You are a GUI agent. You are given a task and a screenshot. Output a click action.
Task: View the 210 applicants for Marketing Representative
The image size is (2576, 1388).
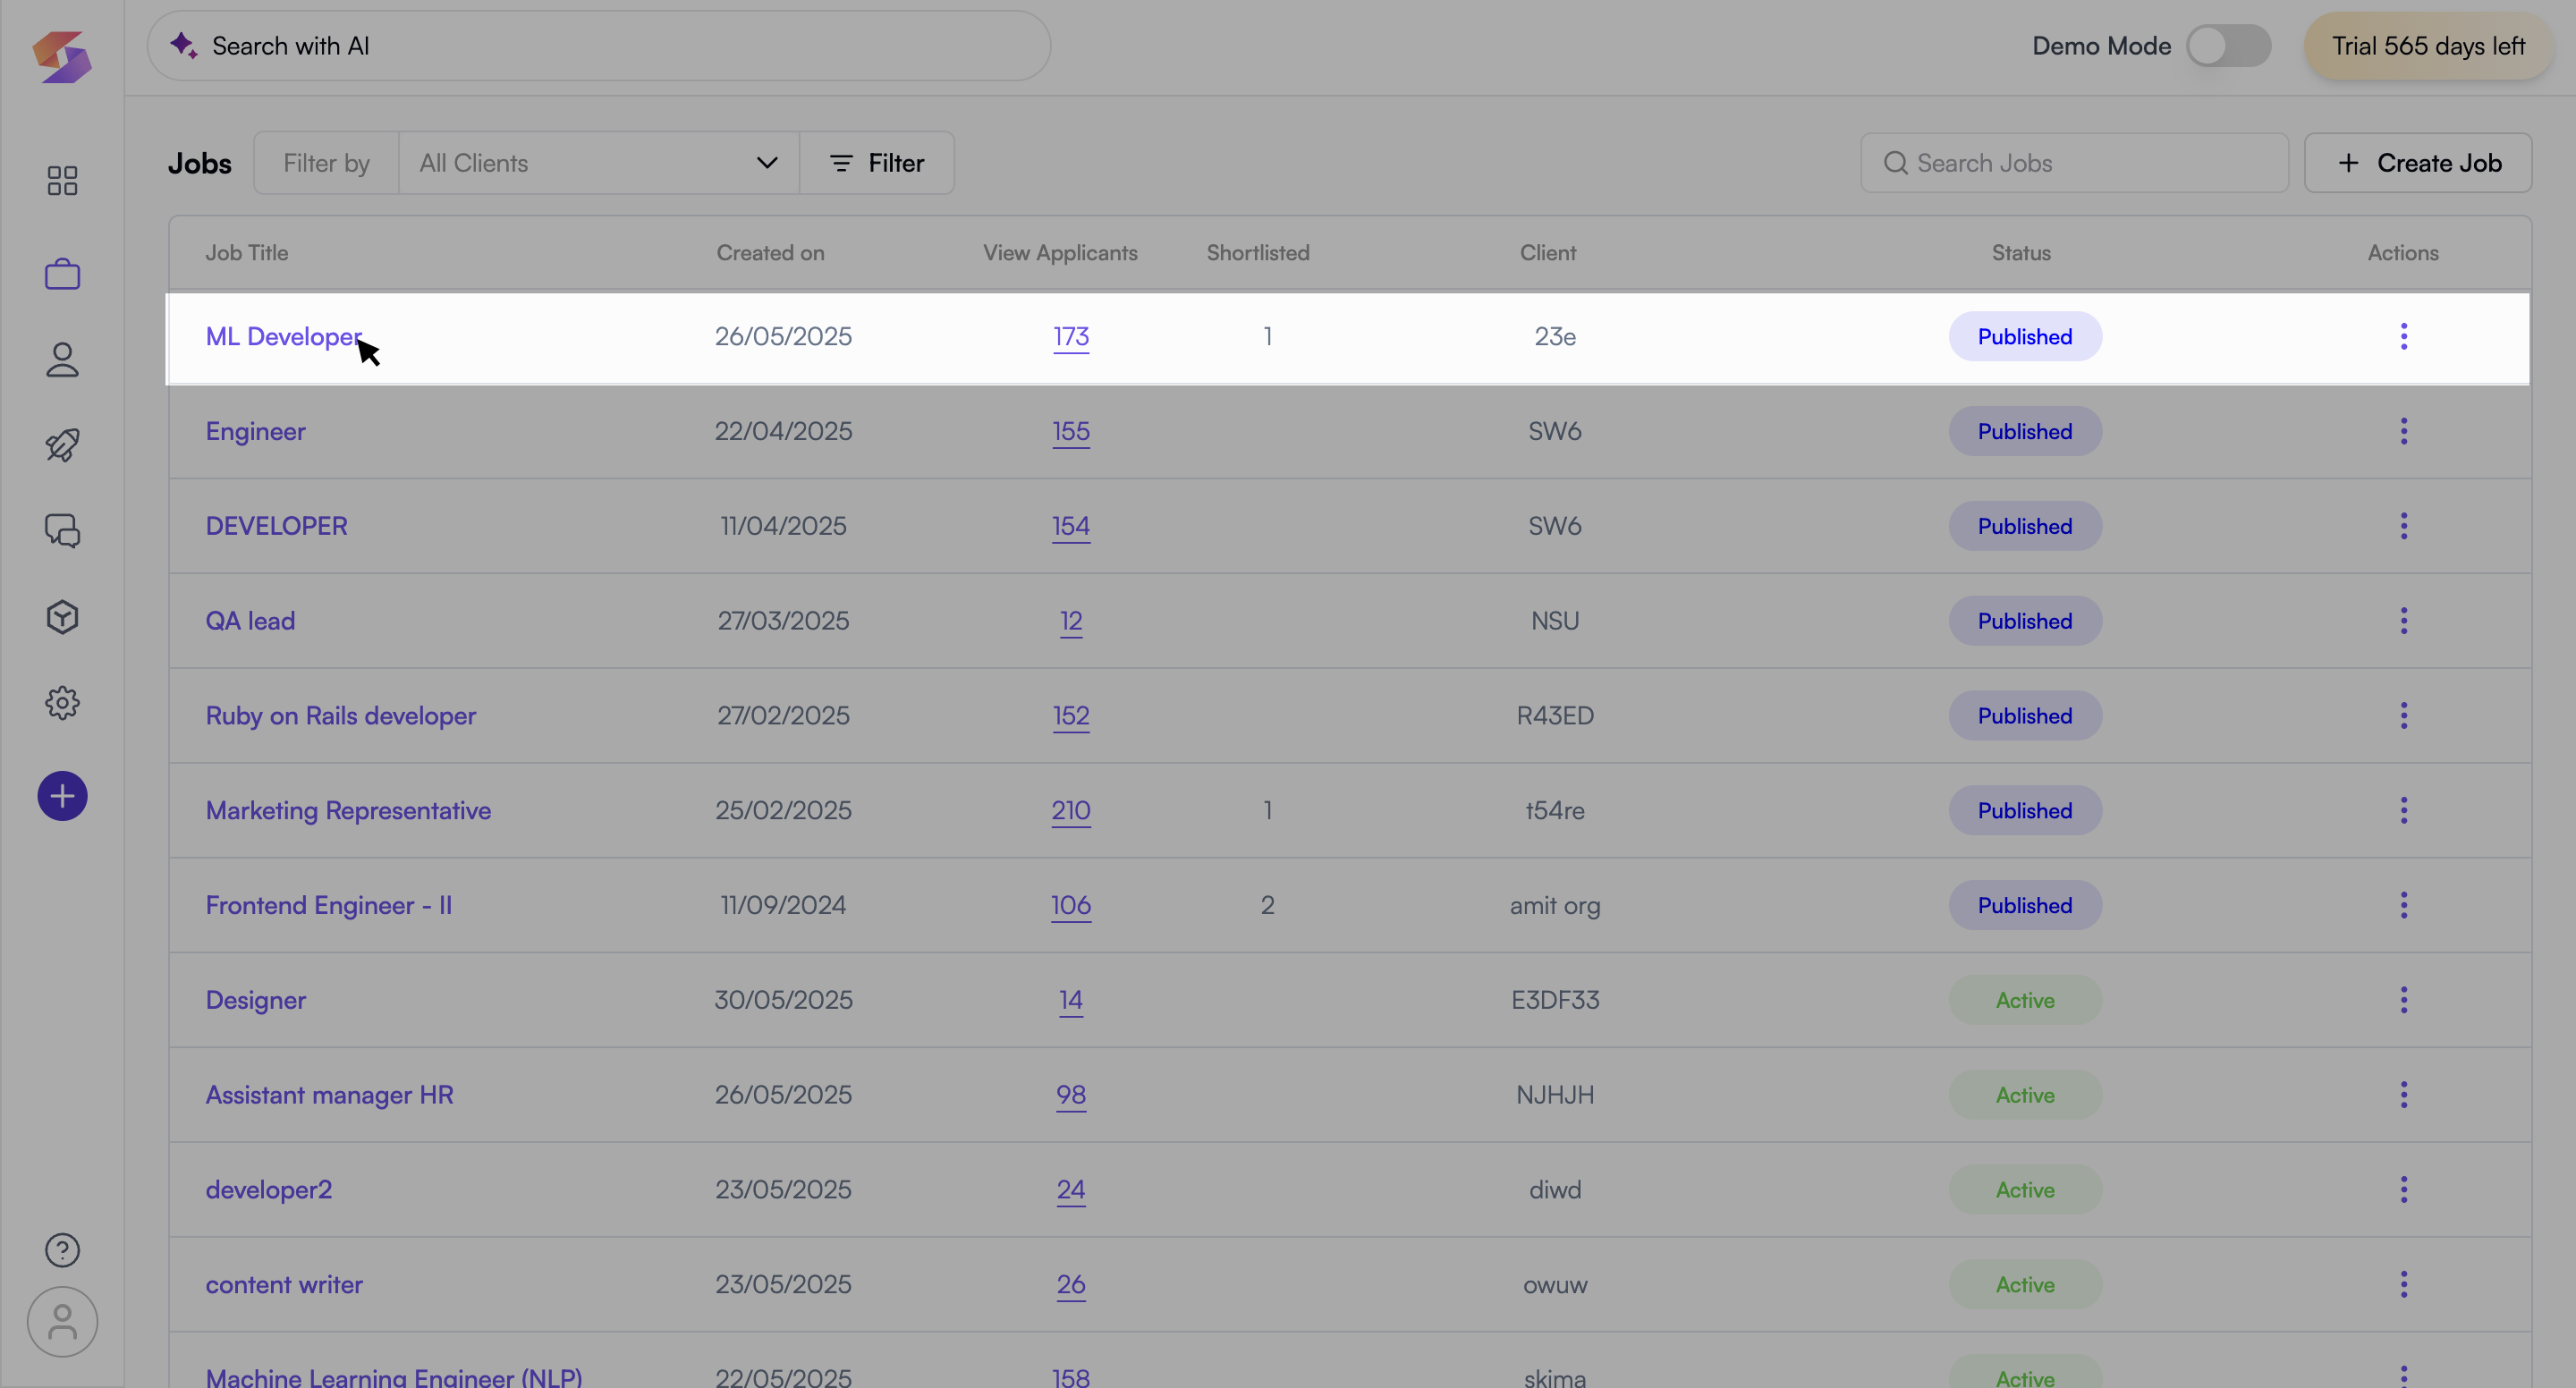point(1071,811)
